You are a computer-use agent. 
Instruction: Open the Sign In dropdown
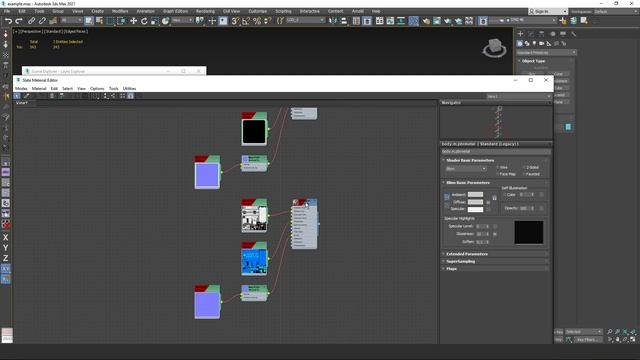548,11
